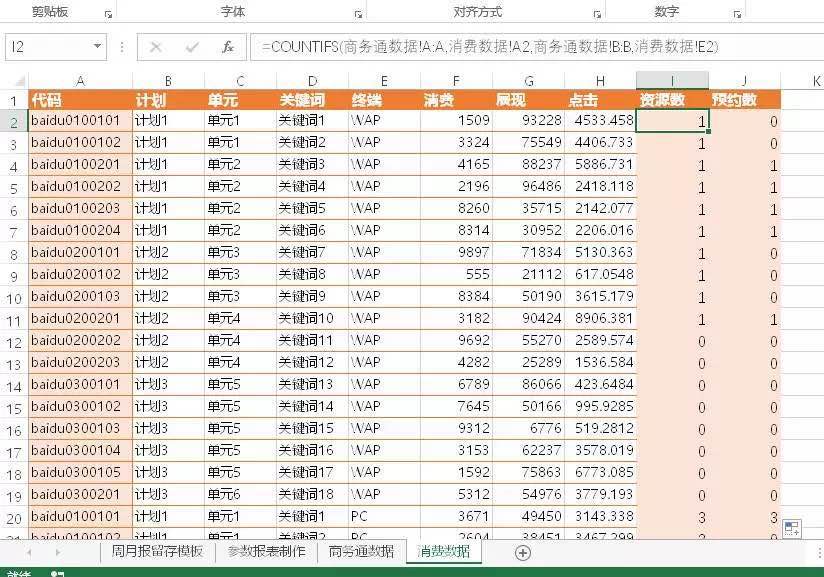Open the 参数报表制作 sheet tab
This screenshot has height=577, width=824.
click(267, 552)
